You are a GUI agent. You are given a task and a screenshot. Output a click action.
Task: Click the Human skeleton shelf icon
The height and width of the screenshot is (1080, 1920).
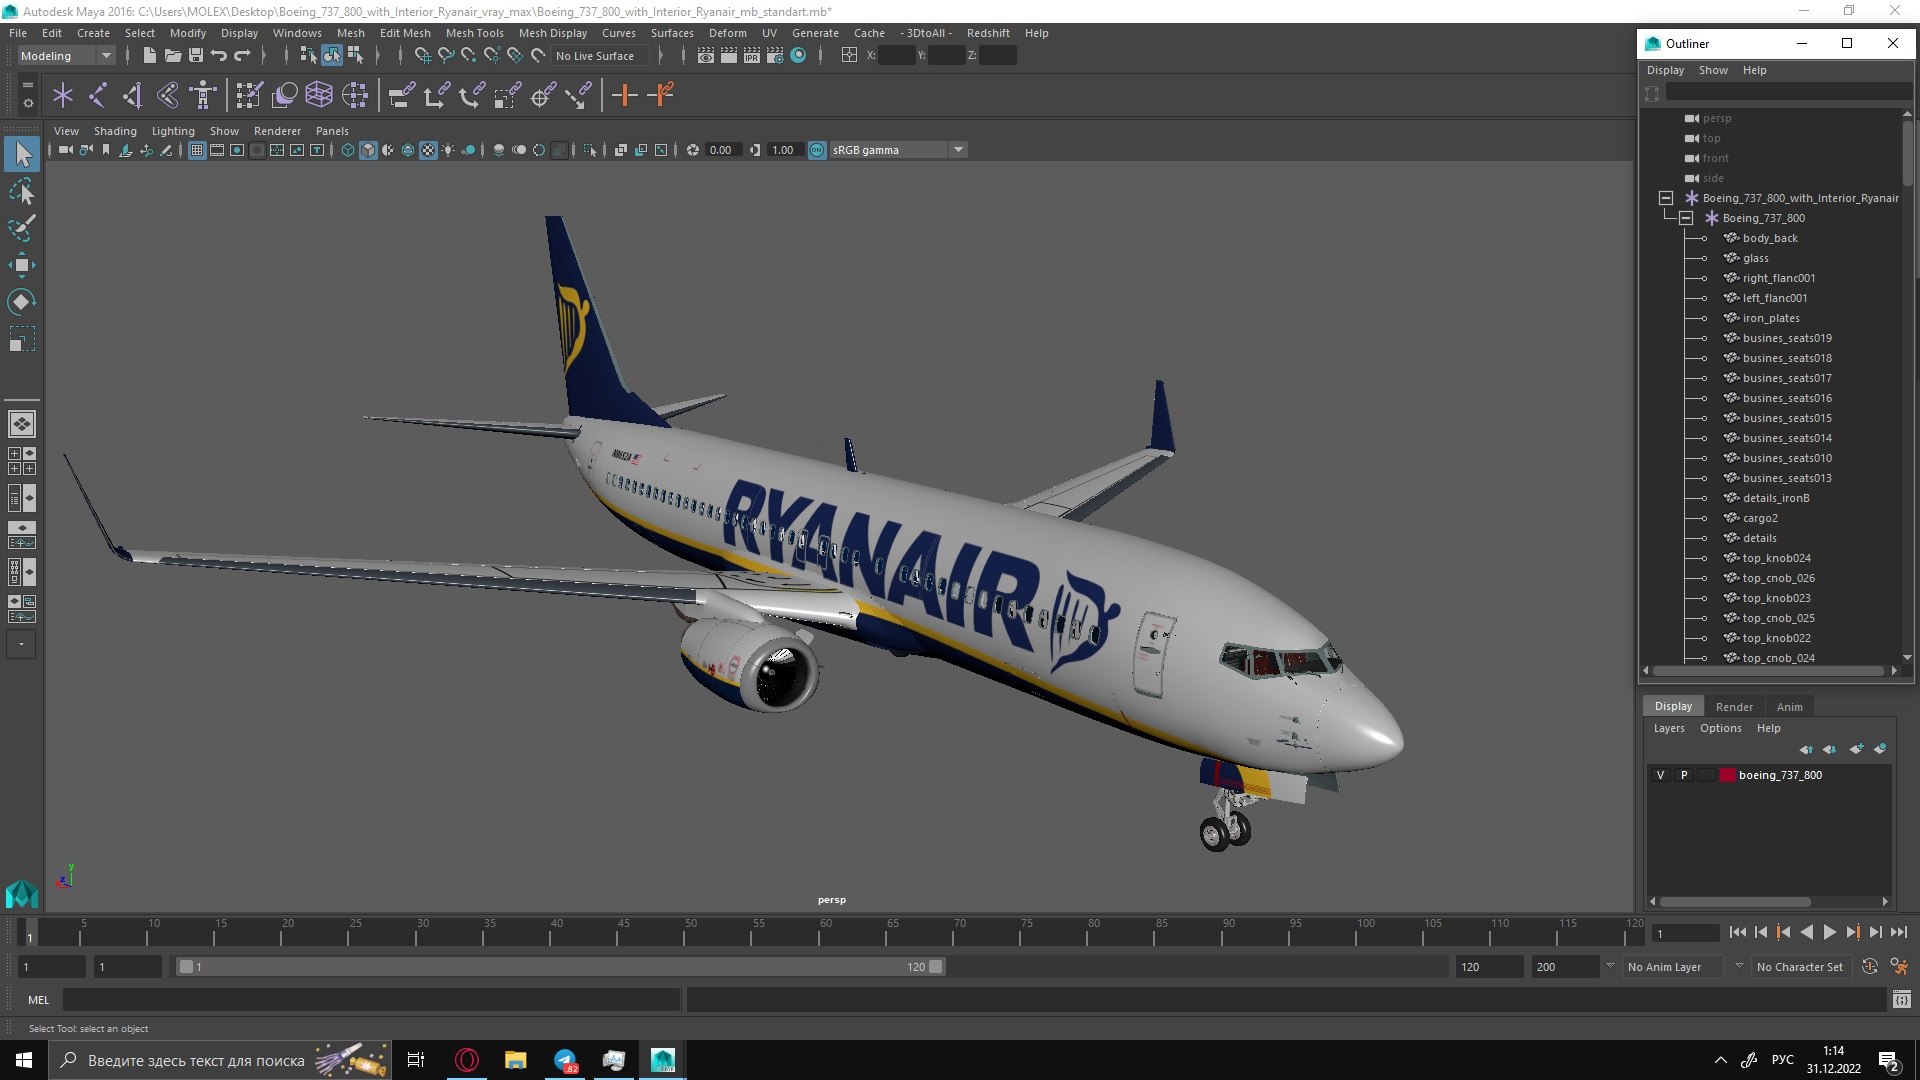pos(203,96)
